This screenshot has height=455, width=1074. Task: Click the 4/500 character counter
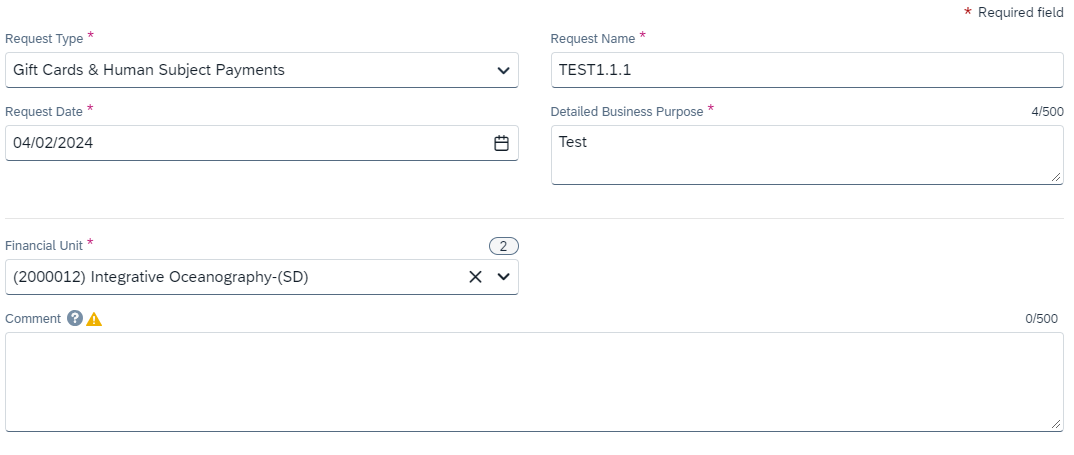tap(1046, 112)
